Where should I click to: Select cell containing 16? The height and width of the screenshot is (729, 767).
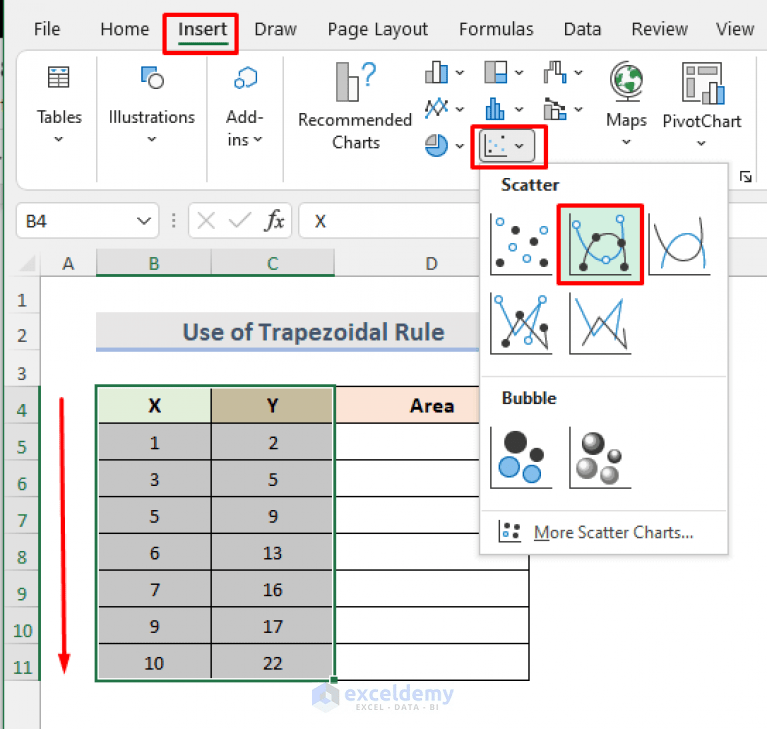tap(272, 590)
